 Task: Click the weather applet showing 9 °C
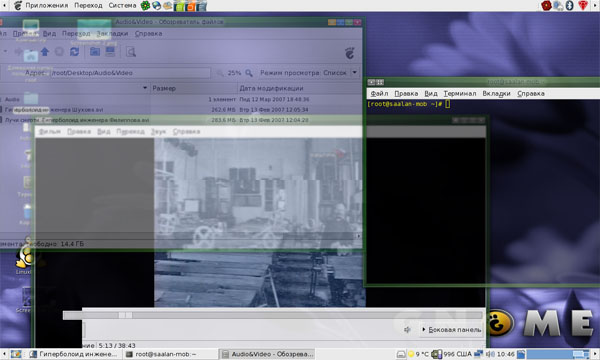[x=419, y=354]
